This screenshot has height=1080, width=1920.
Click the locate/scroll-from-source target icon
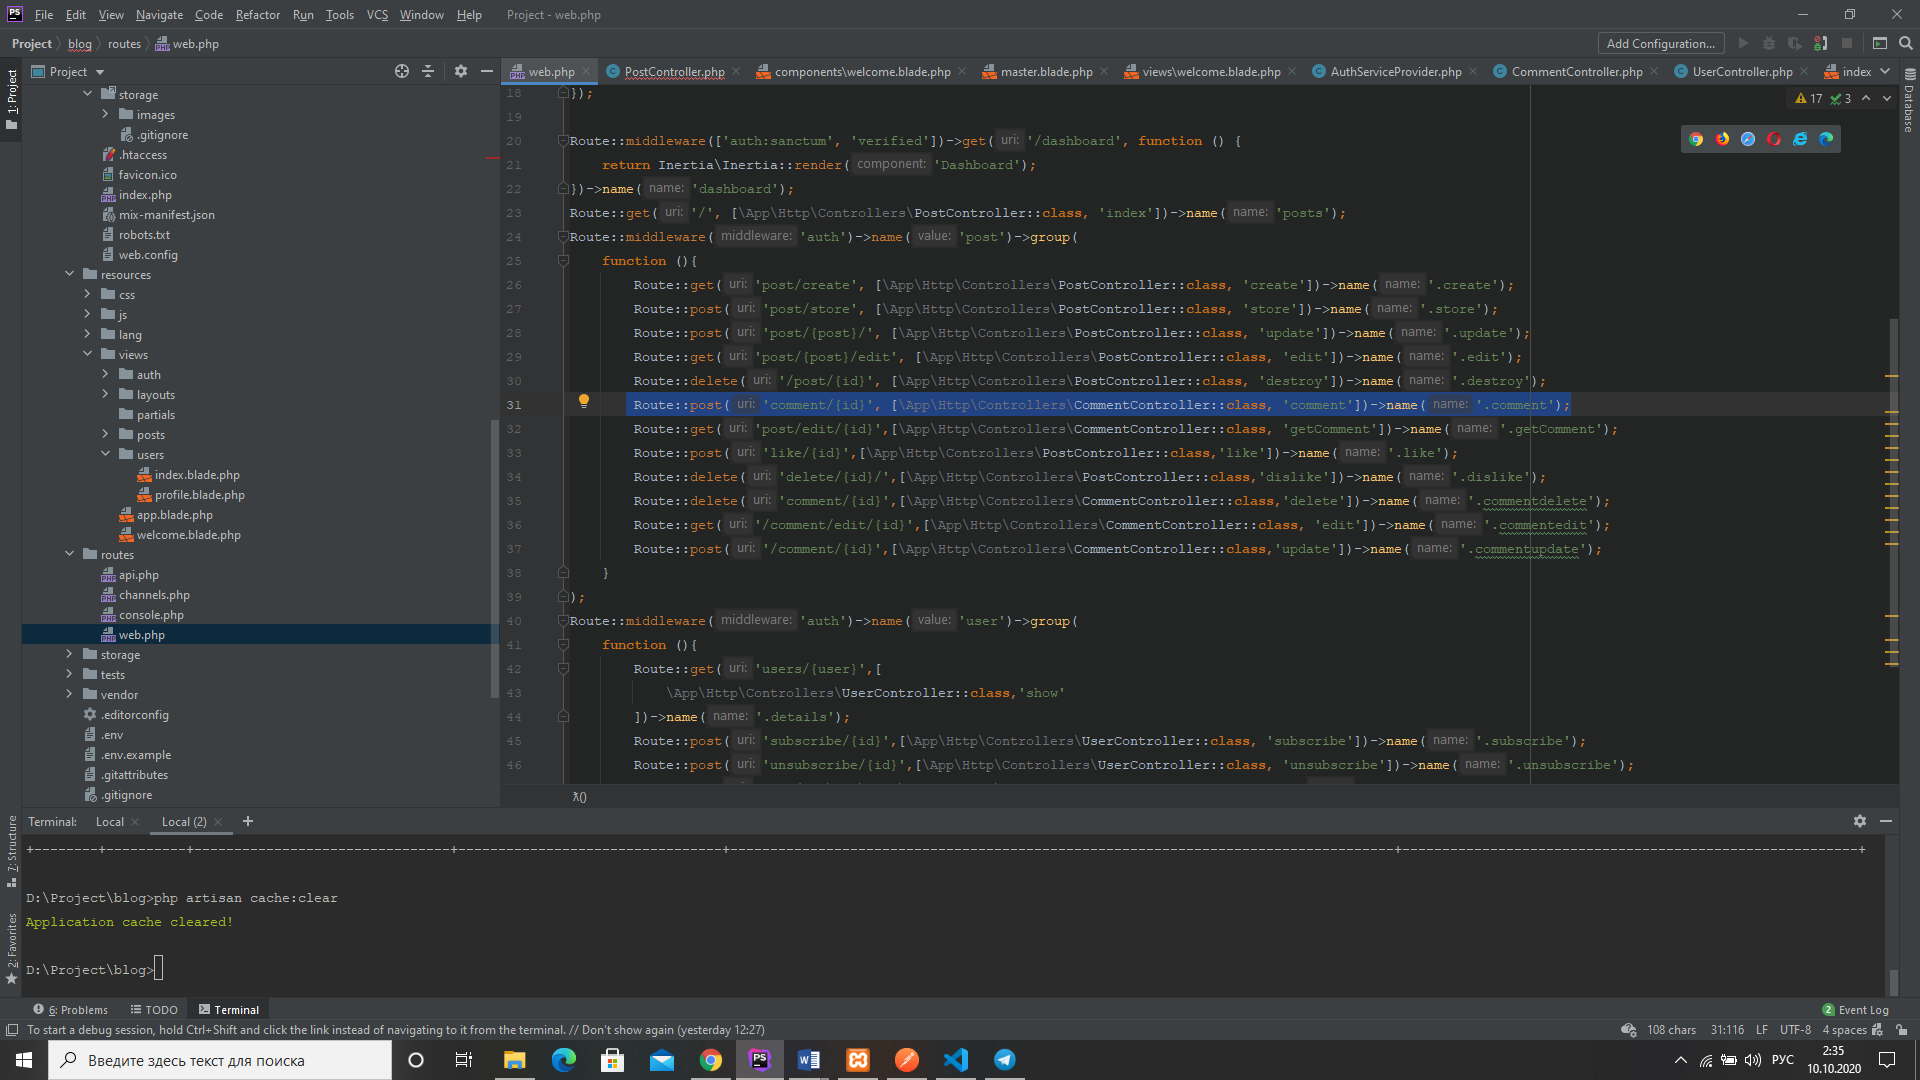tap(402, 71)
